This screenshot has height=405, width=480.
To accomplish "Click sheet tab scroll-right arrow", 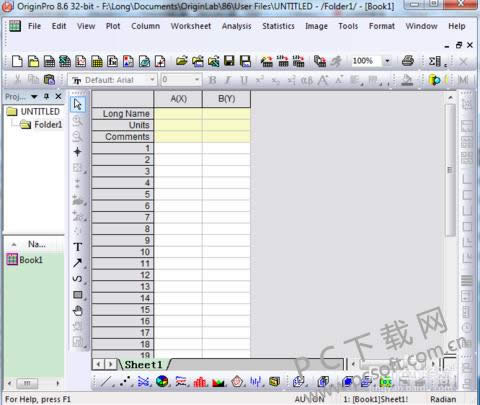I will (x=111, y=364).
